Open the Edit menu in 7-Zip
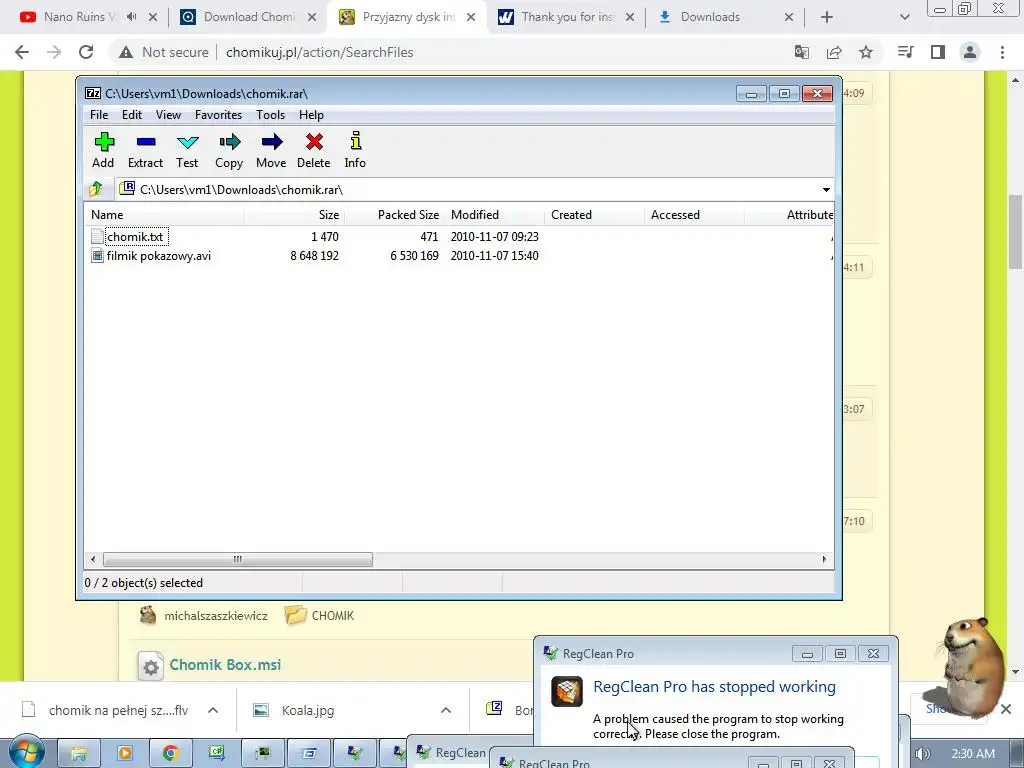The width and height of the screenshot is (1024, 768). click(132, 115)
